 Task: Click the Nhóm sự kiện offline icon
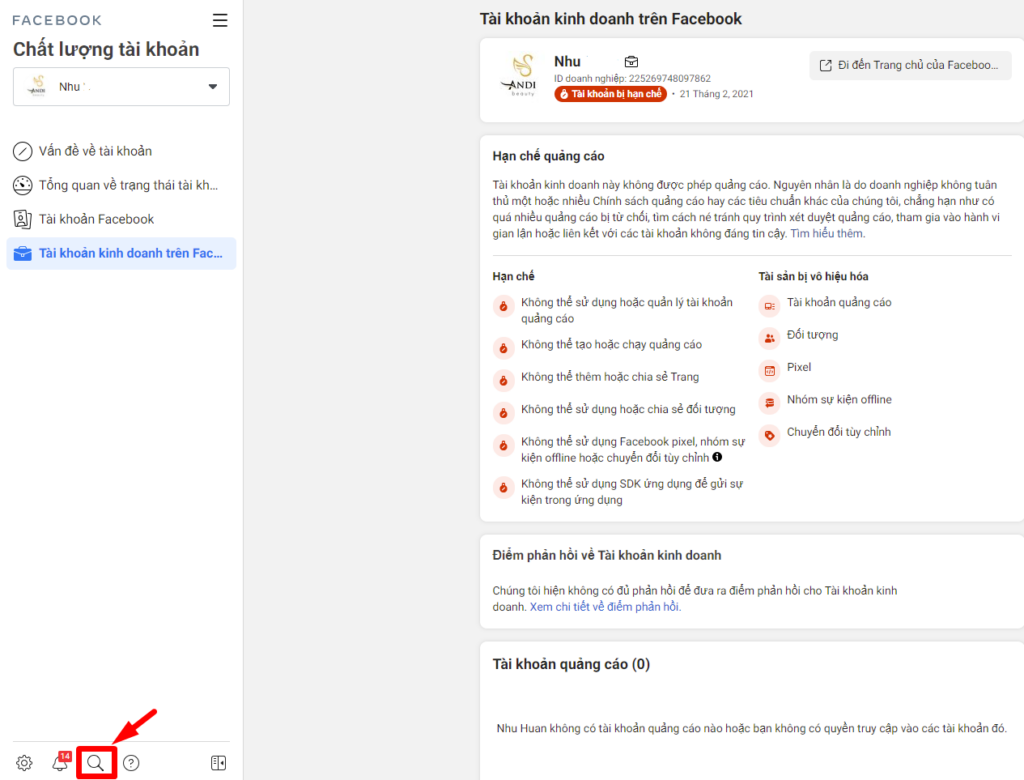(x=770, y=403)
